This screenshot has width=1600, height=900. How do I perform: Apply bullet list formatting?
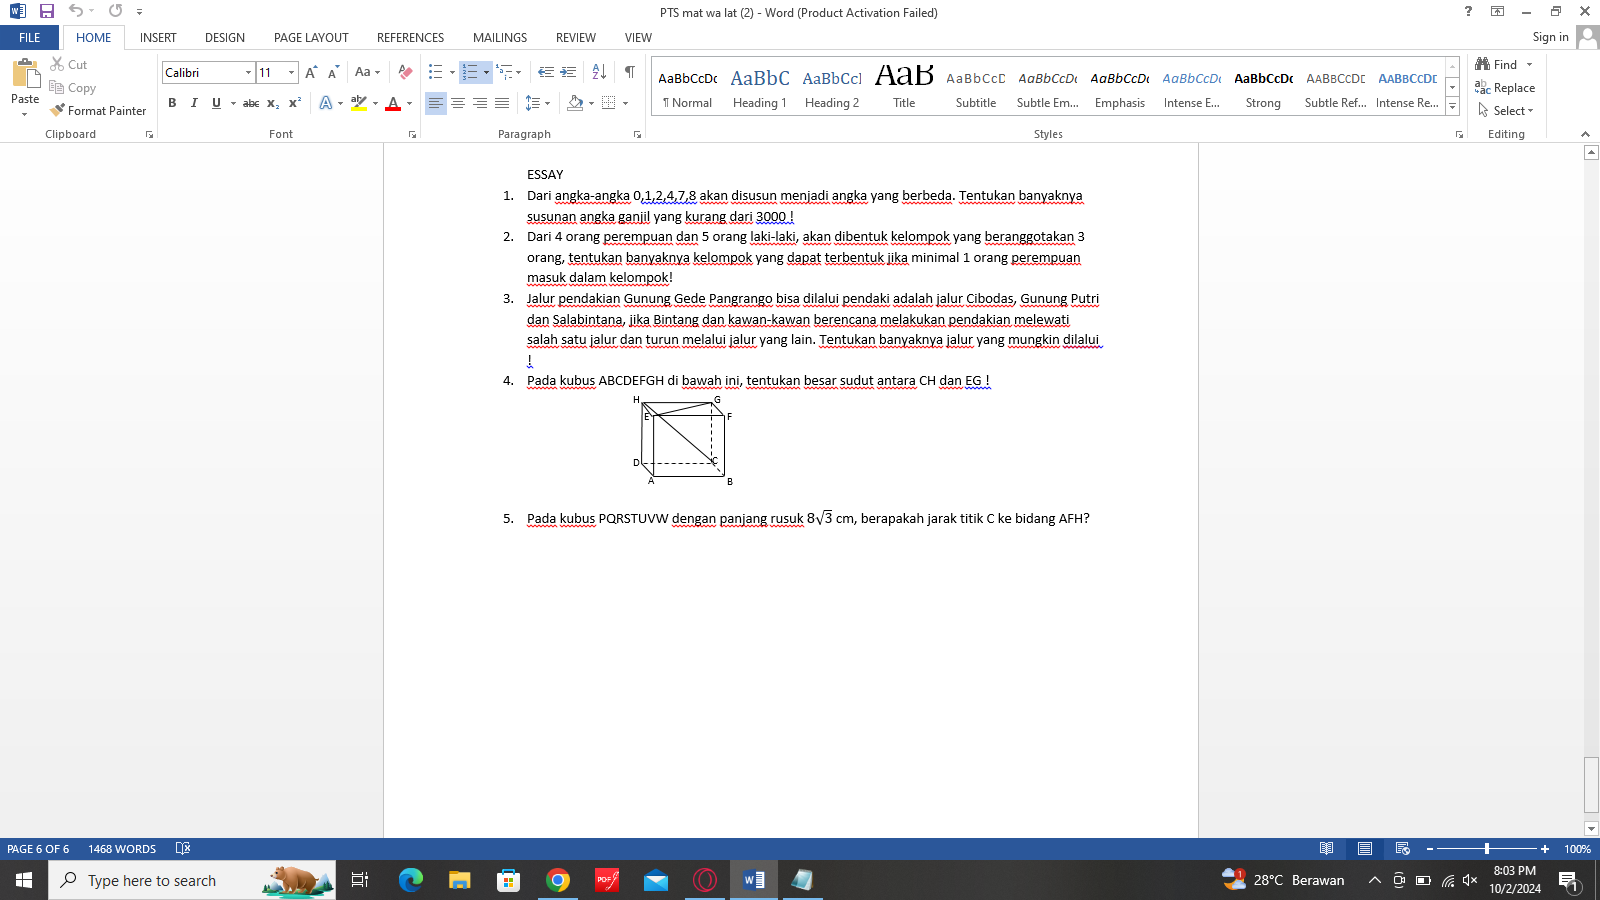coord(435,72)
